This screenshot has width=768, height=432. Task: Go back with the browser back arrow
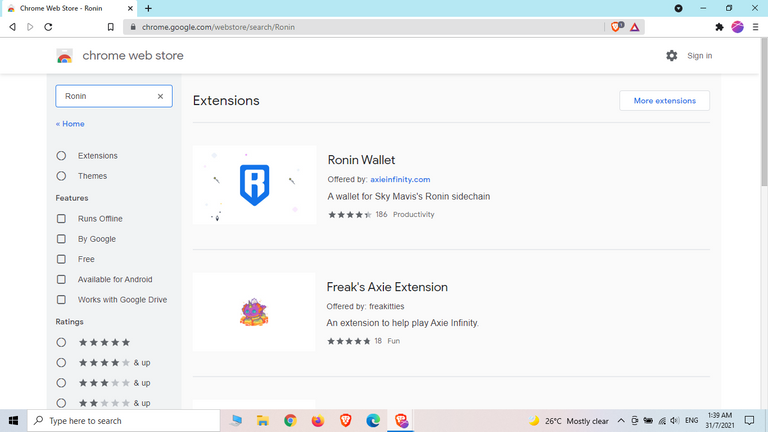13,27
